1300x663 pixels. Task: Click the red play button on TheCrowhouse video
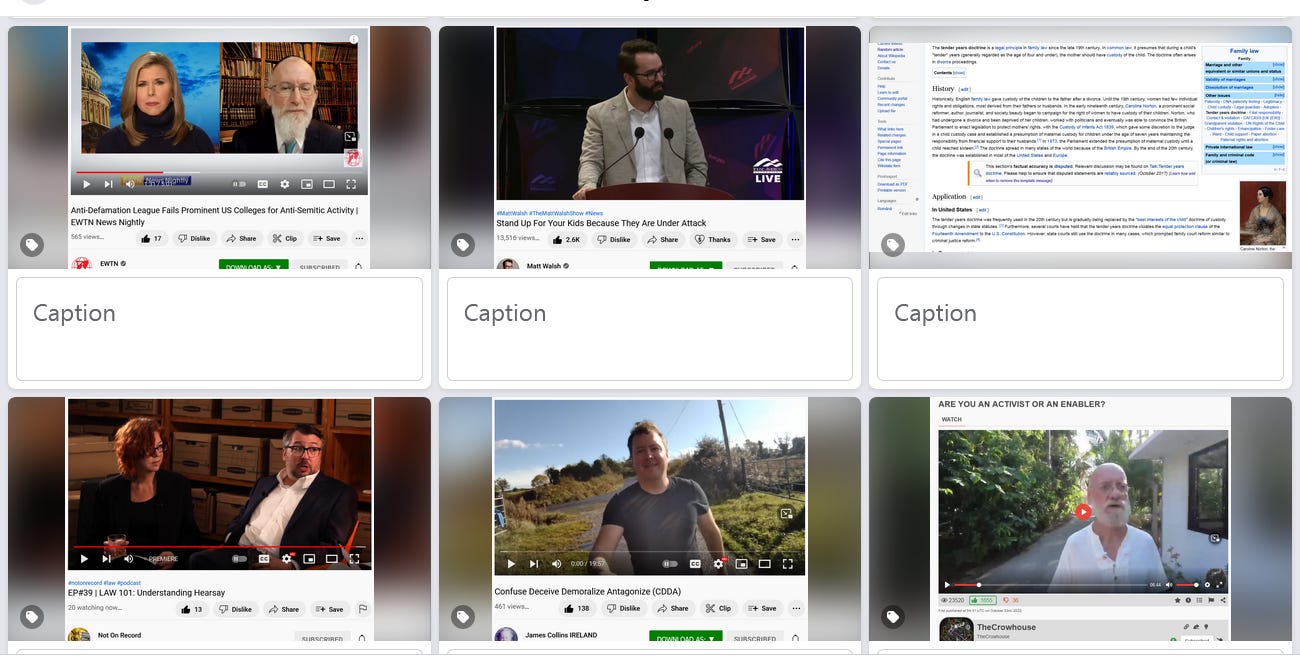1083,511
